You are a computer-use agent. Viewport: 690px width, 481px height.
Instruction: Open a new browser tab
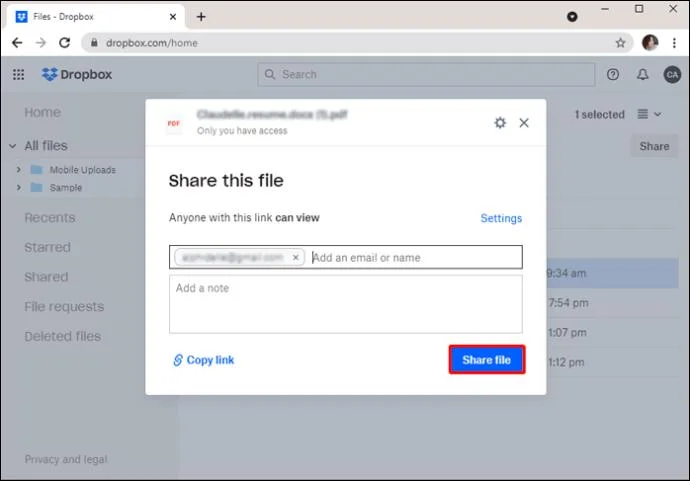pos(201,17)
